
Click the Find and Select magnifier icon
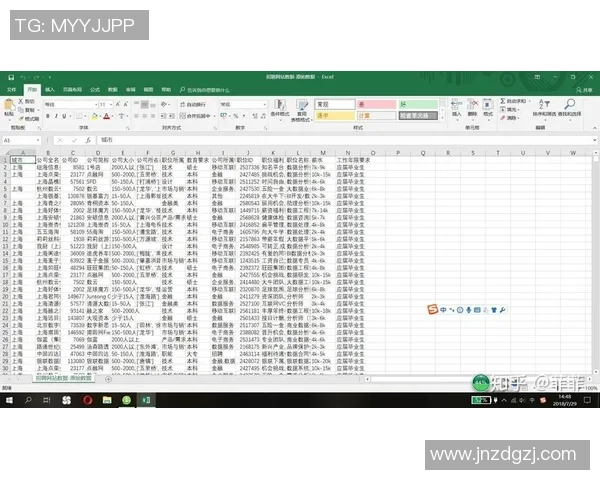tap(570, 104)
